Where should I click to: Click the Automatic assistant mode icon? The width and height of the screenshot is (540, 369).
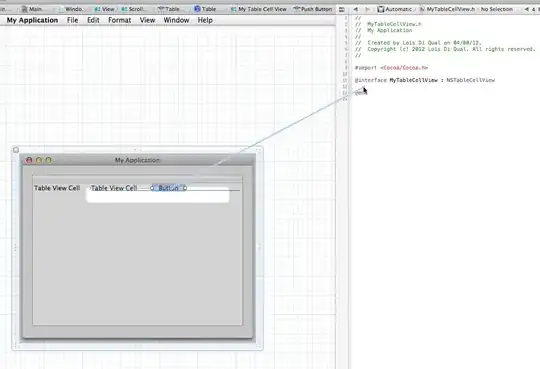tap(381, 9)
